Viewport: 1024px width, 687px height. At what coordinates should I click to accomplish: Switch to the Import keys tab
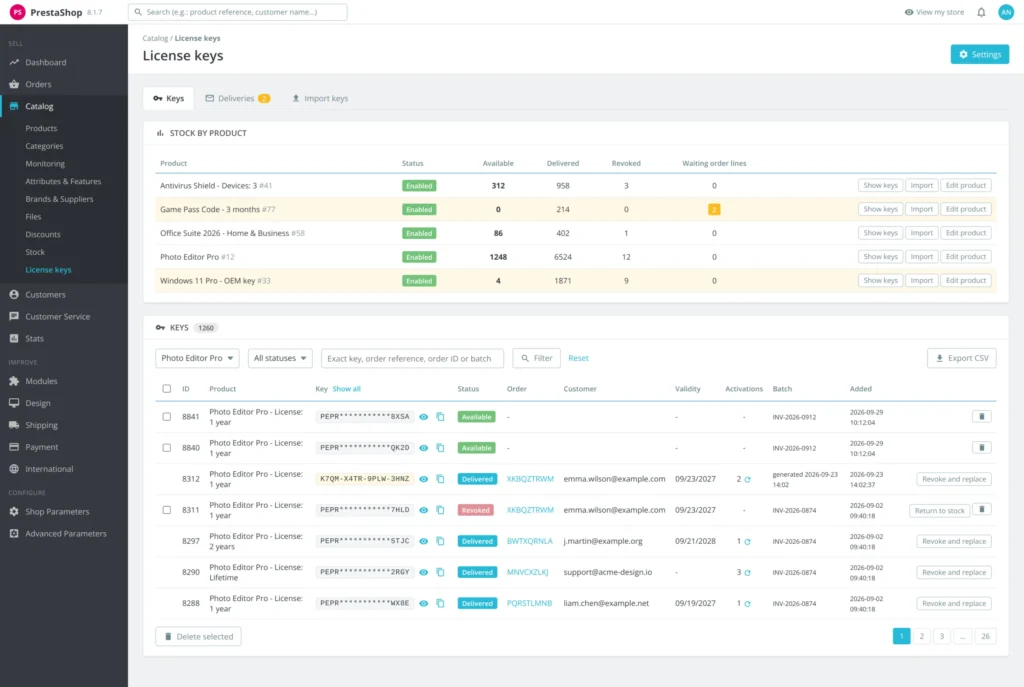pos(320,98)
